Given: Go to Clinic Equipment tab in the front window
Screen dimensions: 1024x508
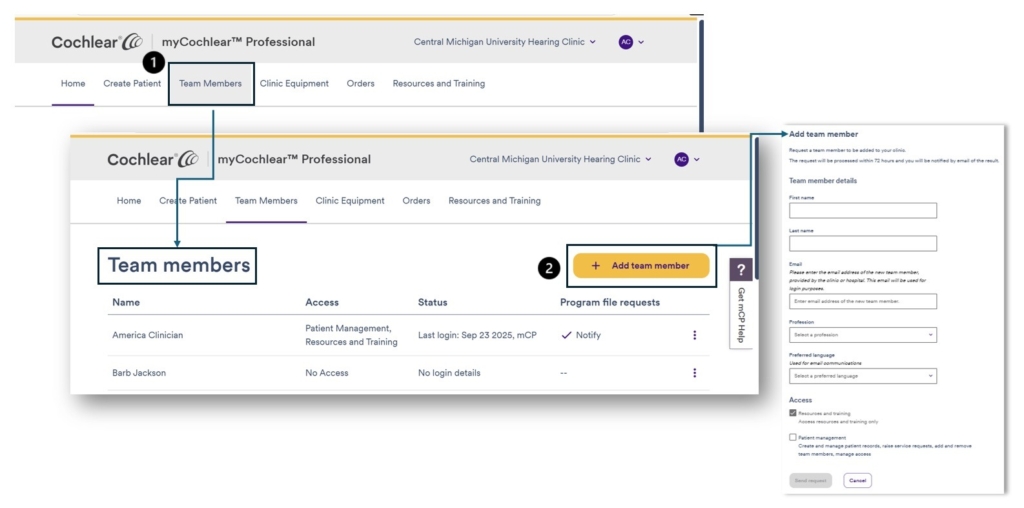Looking at the screenshot, I should click(x=350, y=201).
